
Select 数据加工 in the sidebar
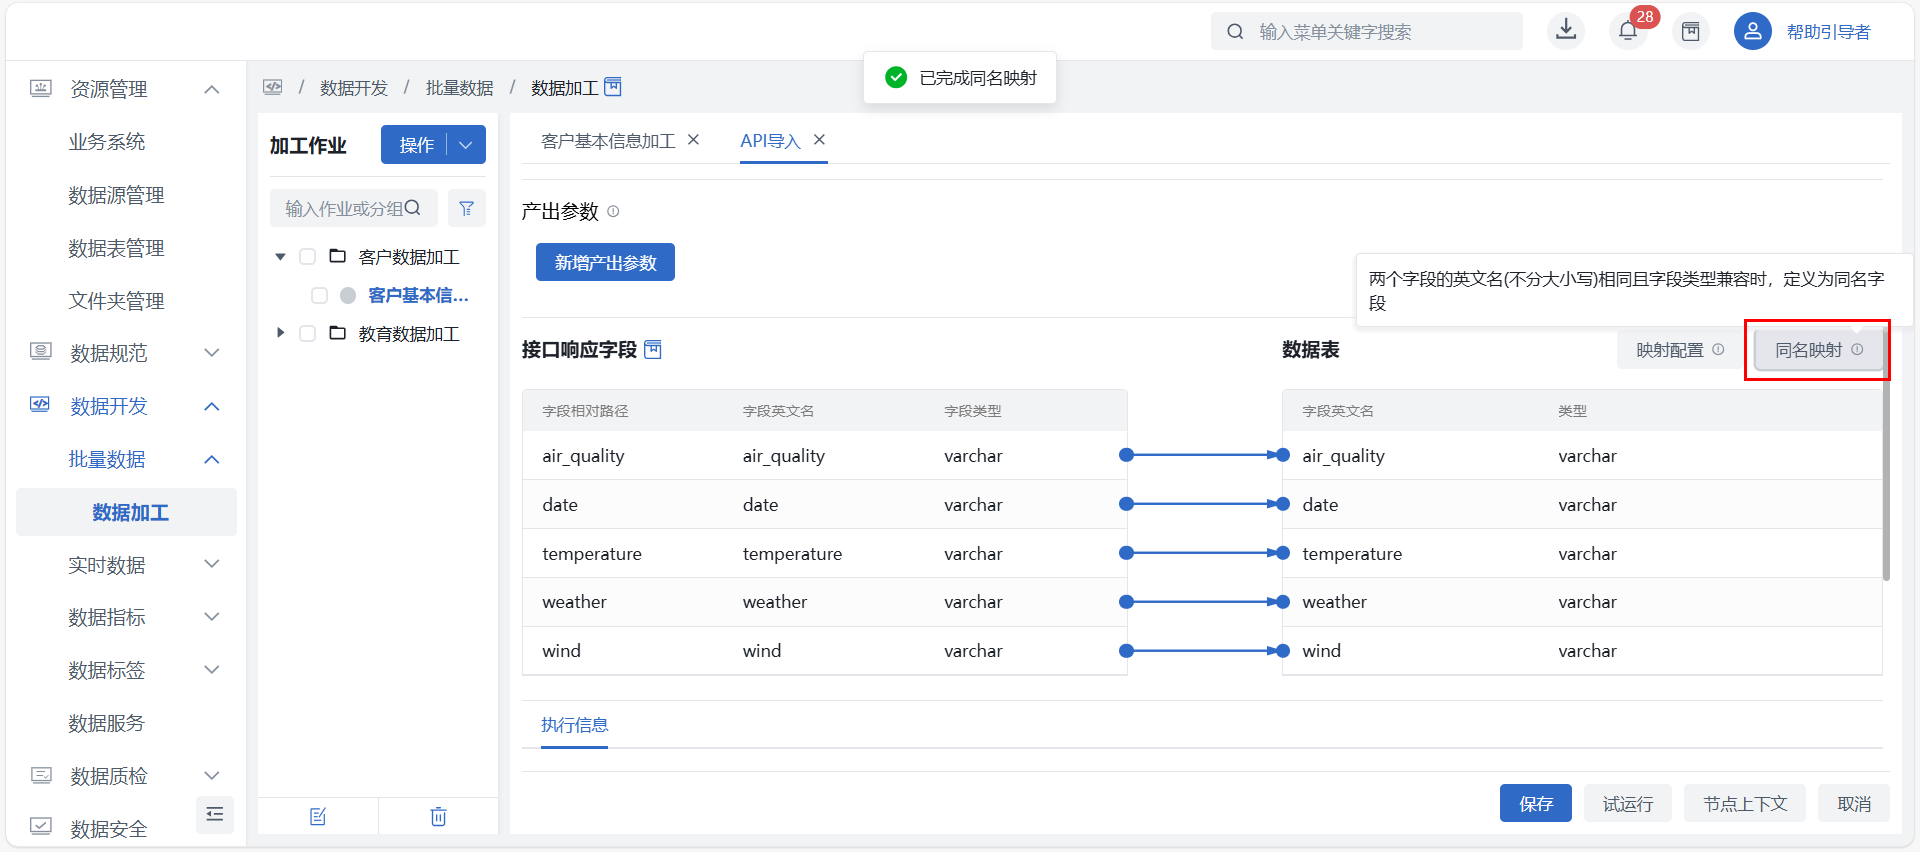(x=127, y=512)
